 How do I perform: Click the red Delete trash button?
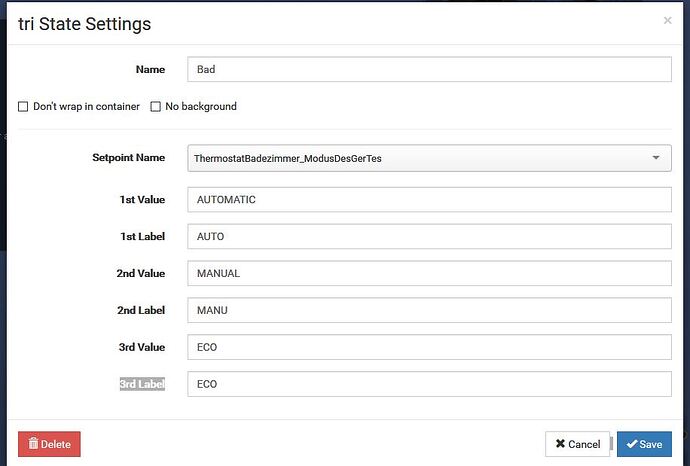49,444
